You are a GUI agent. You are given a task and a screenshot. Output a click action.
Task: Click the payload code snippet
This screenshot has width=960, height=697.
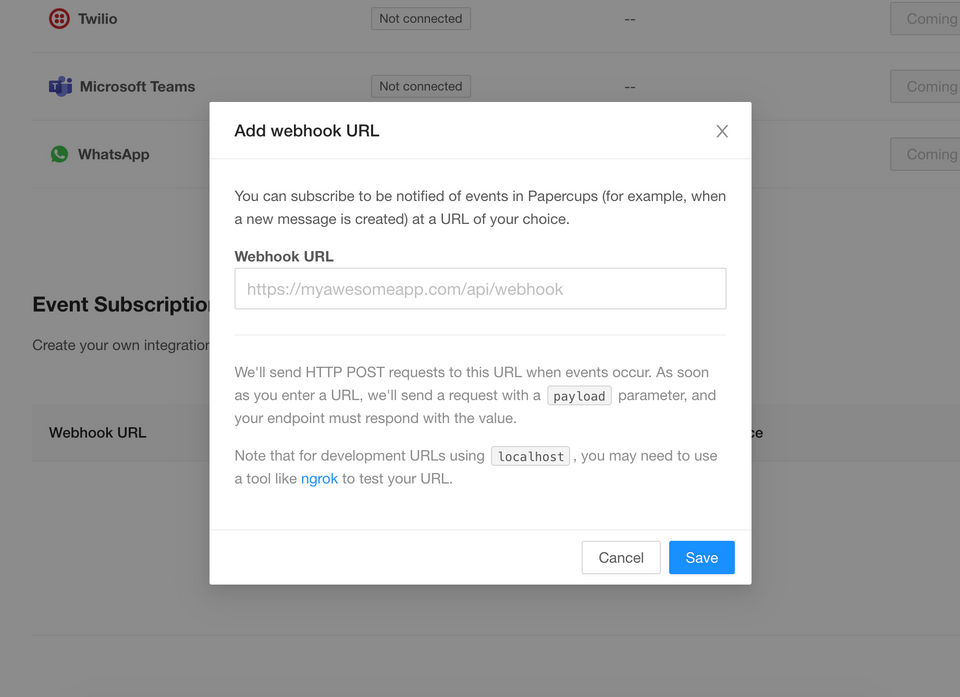(579, 396)
